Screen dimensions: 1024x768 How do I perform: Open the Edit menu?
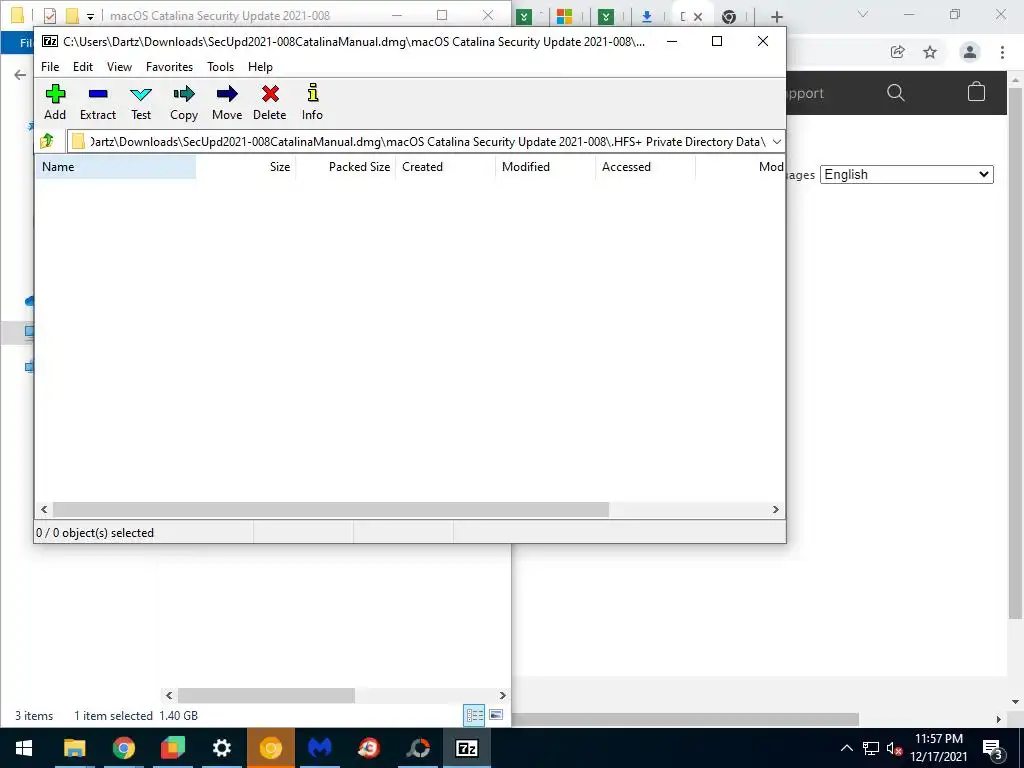coord(82,67)
